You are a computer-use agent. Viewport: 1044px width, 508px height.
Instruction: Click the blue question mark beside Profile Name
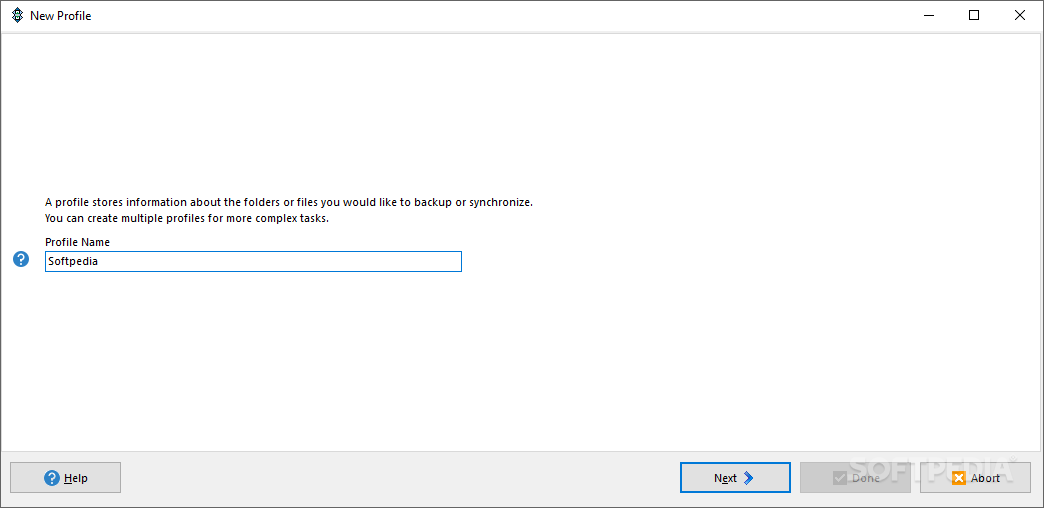click(21, 260)
